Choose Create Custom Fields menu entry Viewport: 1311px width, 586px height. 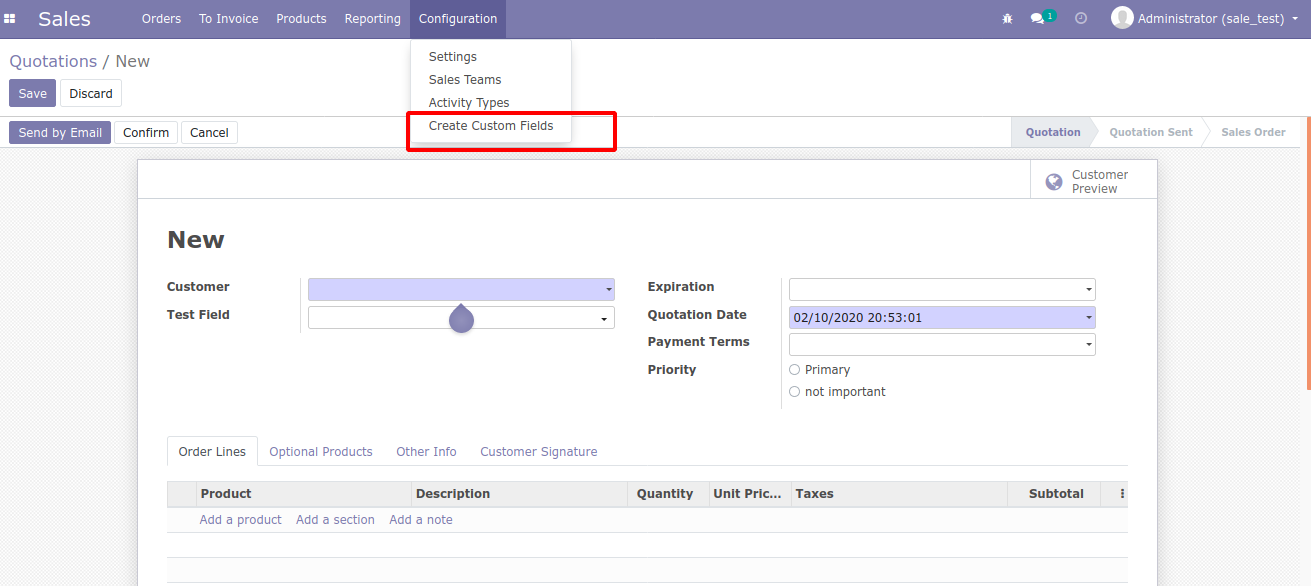491,126
